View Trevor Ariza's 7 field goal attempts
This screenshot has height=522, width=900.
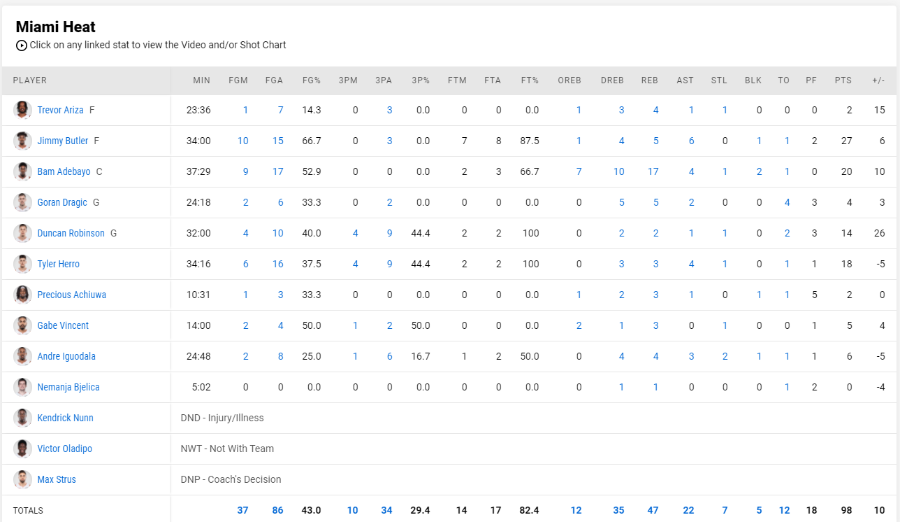(x=281, y=110)
